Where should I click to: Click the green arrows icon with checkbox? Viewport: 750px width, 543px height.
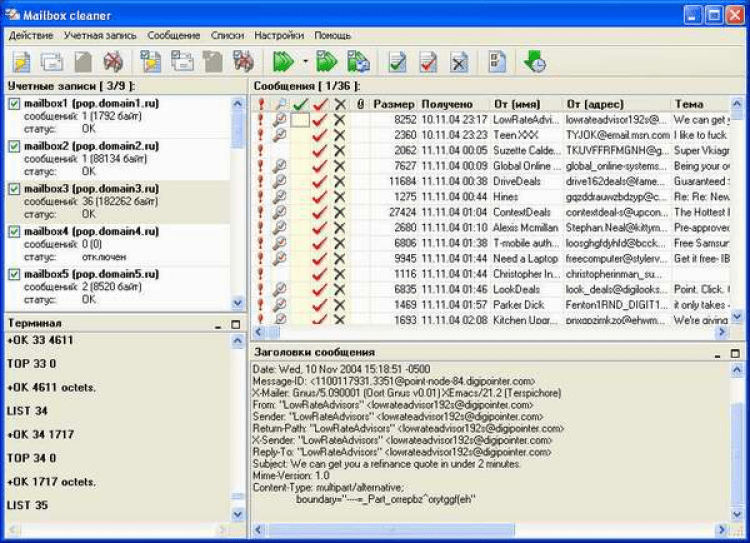coord(327,62)
